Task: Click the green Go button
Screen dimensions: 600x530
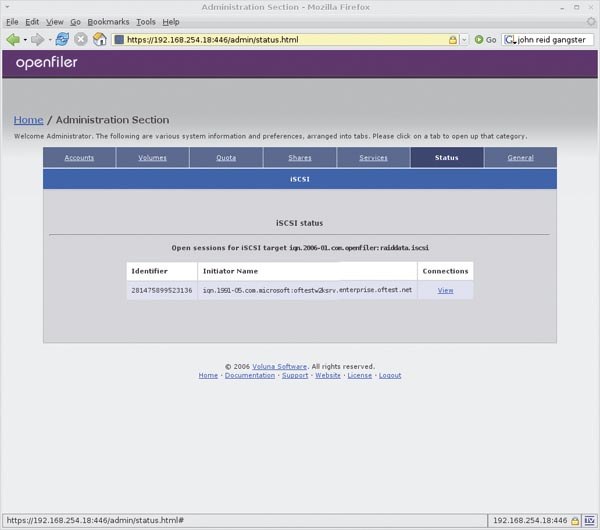Action: (485, 40)
